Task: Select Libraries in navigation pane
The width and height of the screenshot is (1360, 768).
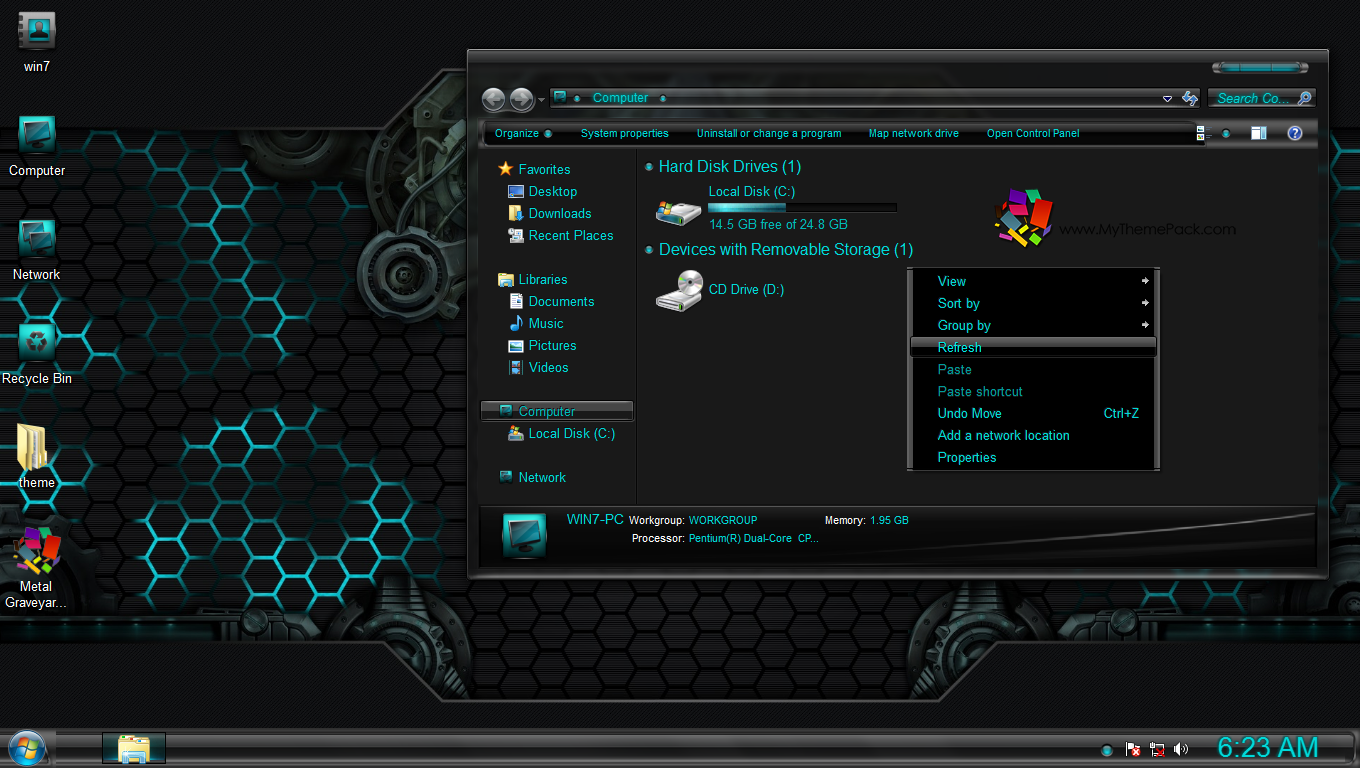Action: point(532,279)
